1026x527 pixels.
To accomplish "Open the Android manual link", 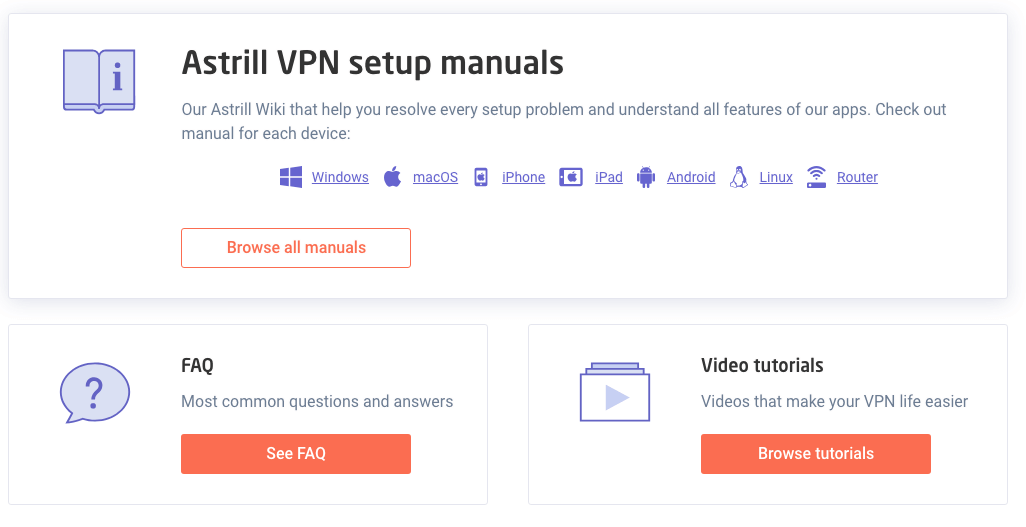I will tap(691, 177).
